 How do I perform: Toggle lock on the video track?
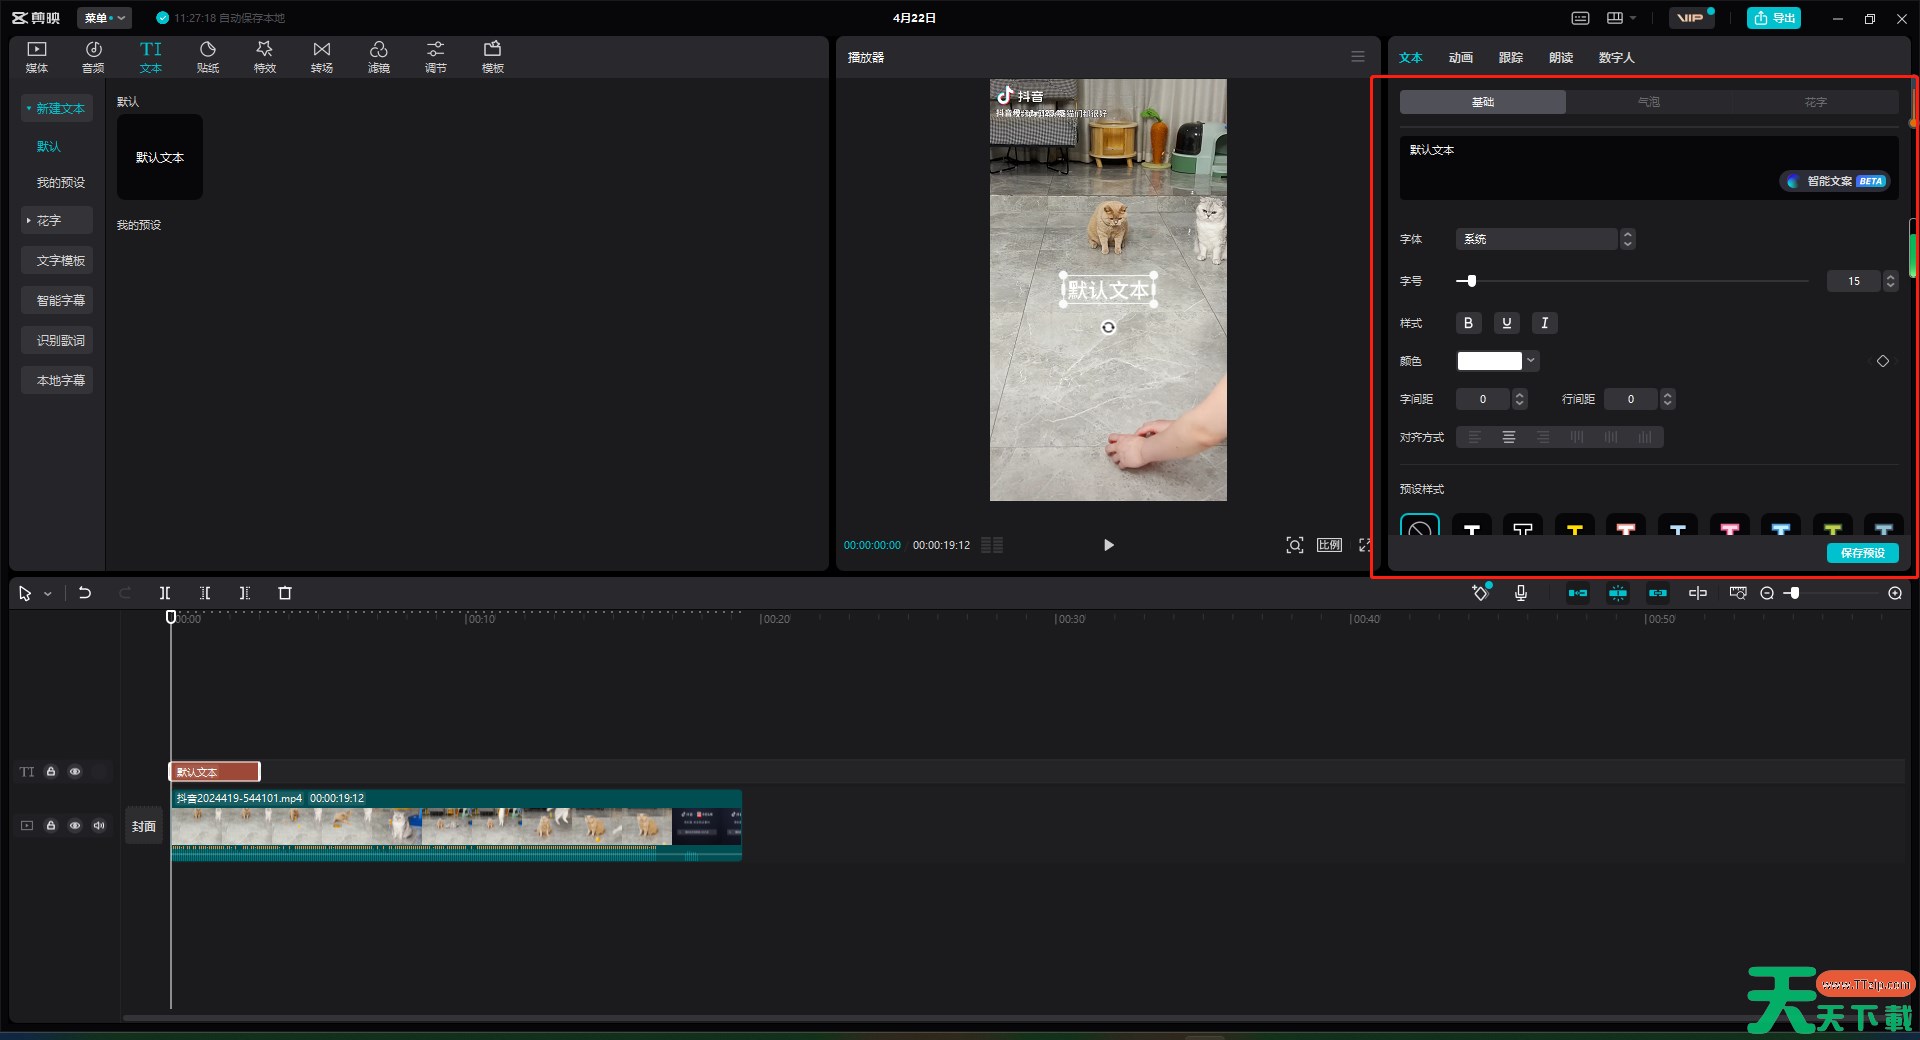51,826
